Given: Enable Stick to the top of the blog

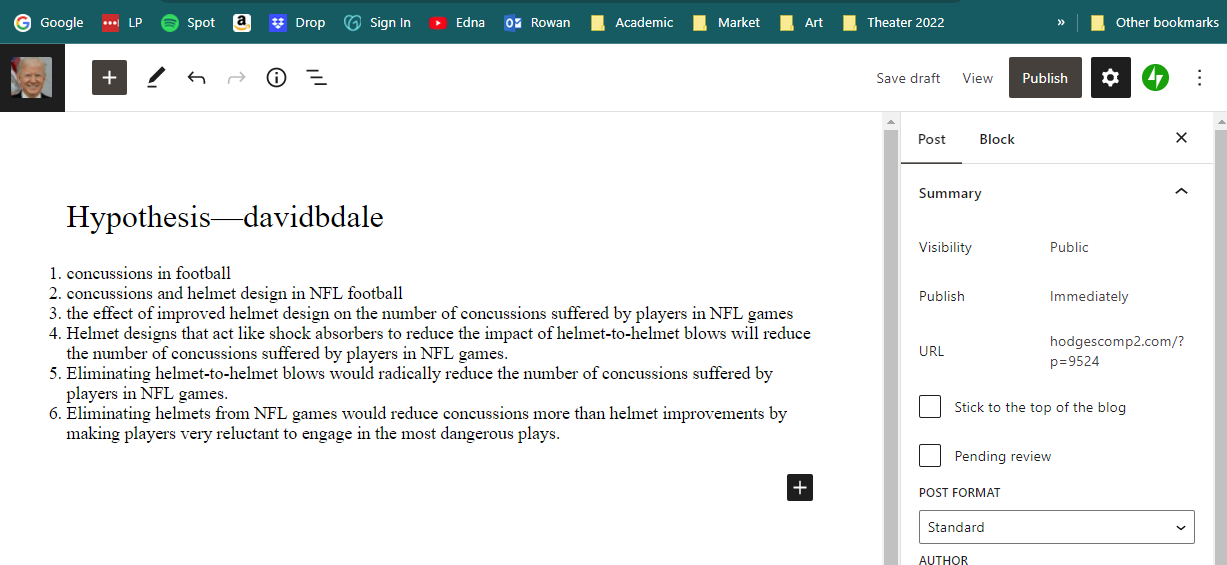Looking at the screenshot, I should coord(930,407).
